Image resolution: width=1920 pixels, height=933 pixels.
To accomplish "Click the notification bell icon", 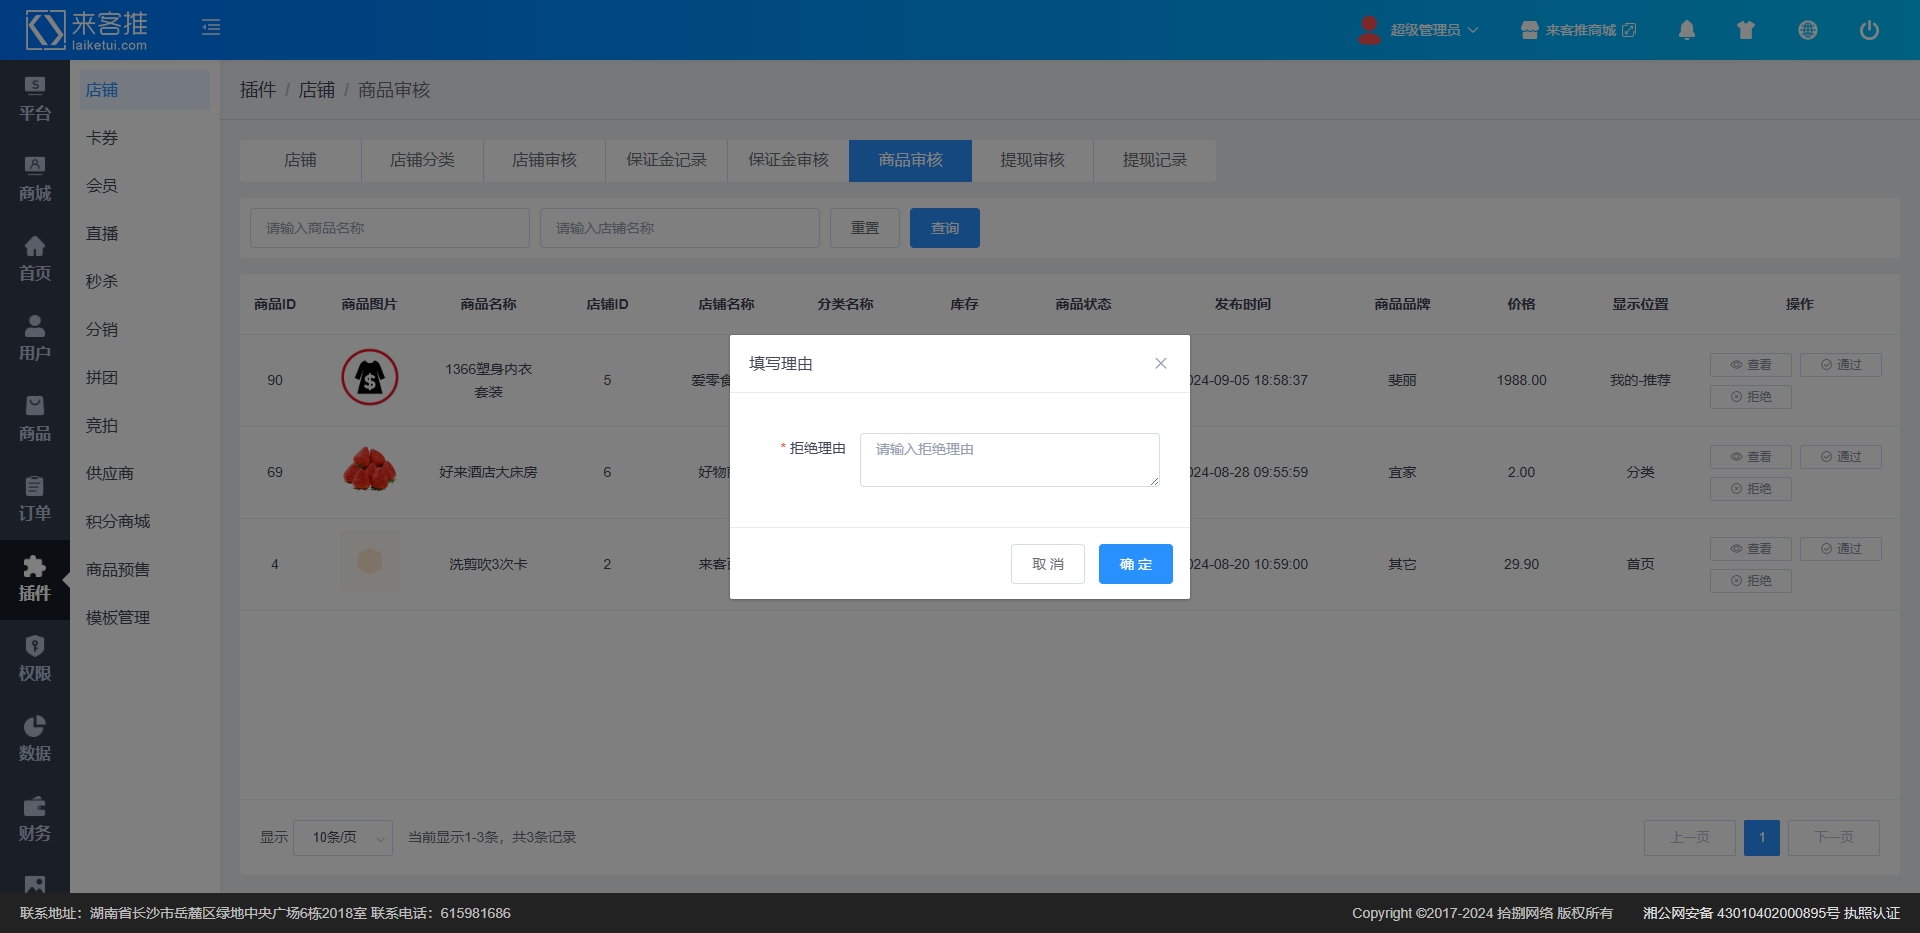I will pos(1686,30).
